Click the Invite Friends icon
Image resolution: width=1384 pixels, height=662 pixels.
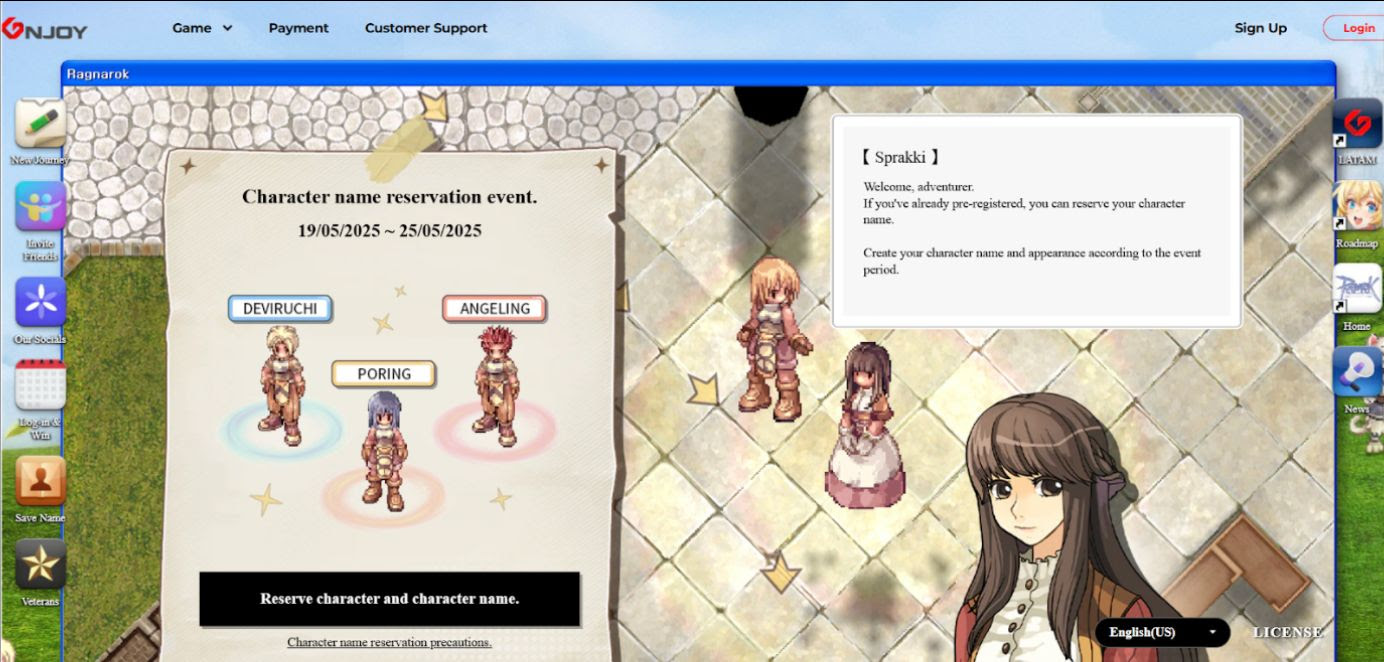(40, 207)
